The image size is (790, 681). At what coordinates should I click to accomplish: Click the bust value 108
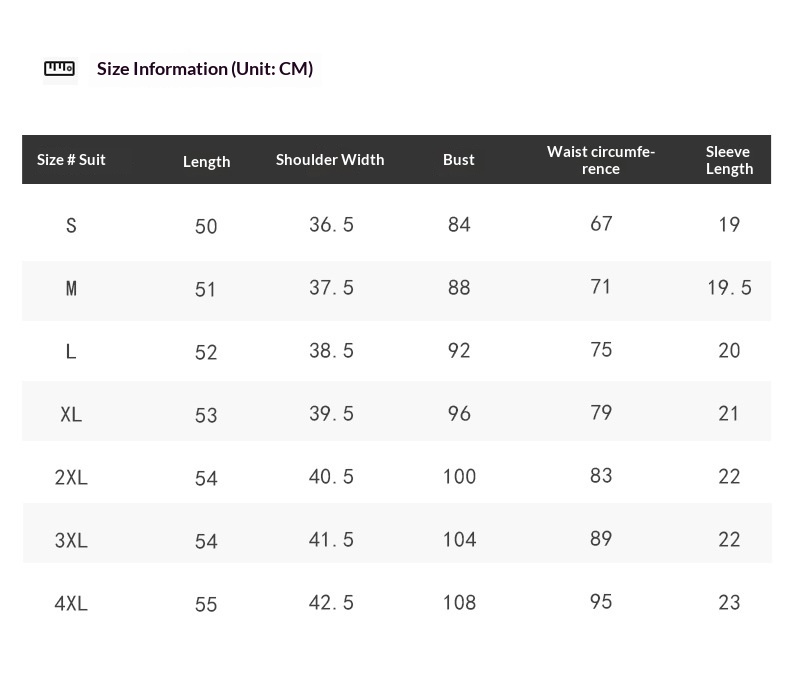(x=459, y=603)
